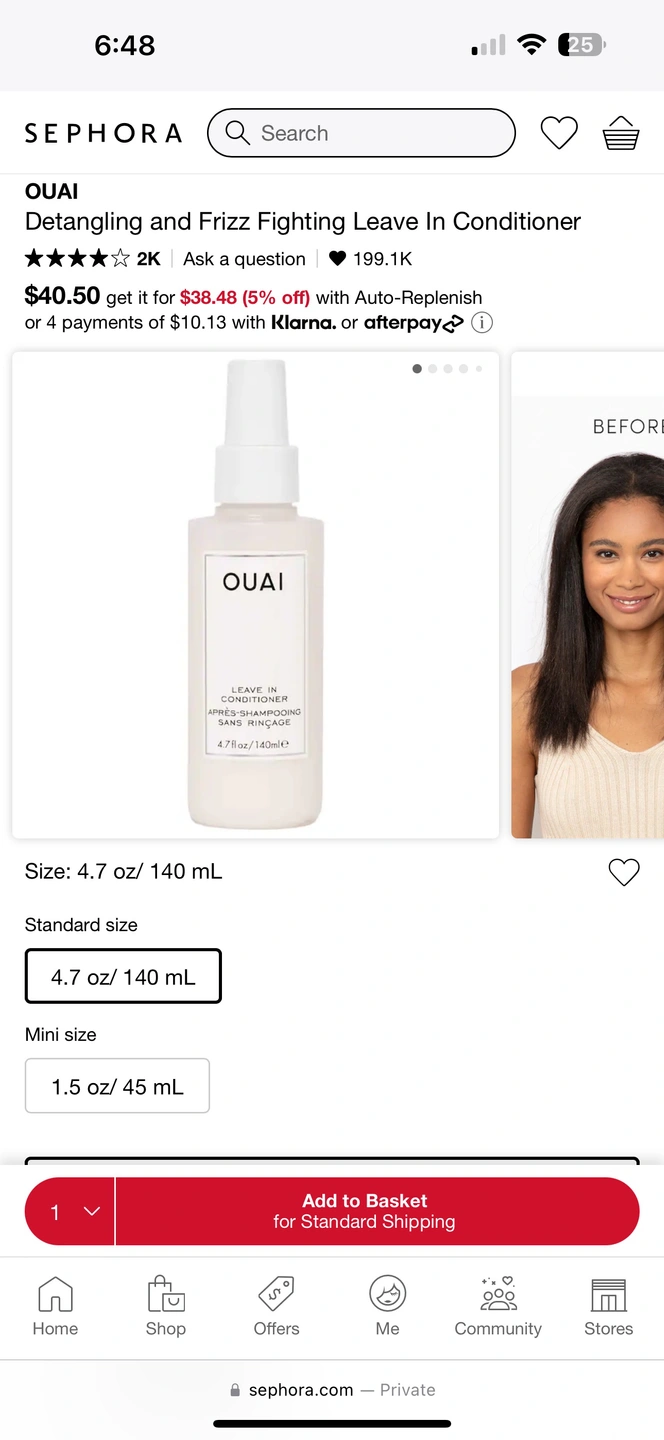Select the Mini 1.5 oz/ 45 mL size
The width and height of the screenshot is (664, 1440).
point(117,1086)
